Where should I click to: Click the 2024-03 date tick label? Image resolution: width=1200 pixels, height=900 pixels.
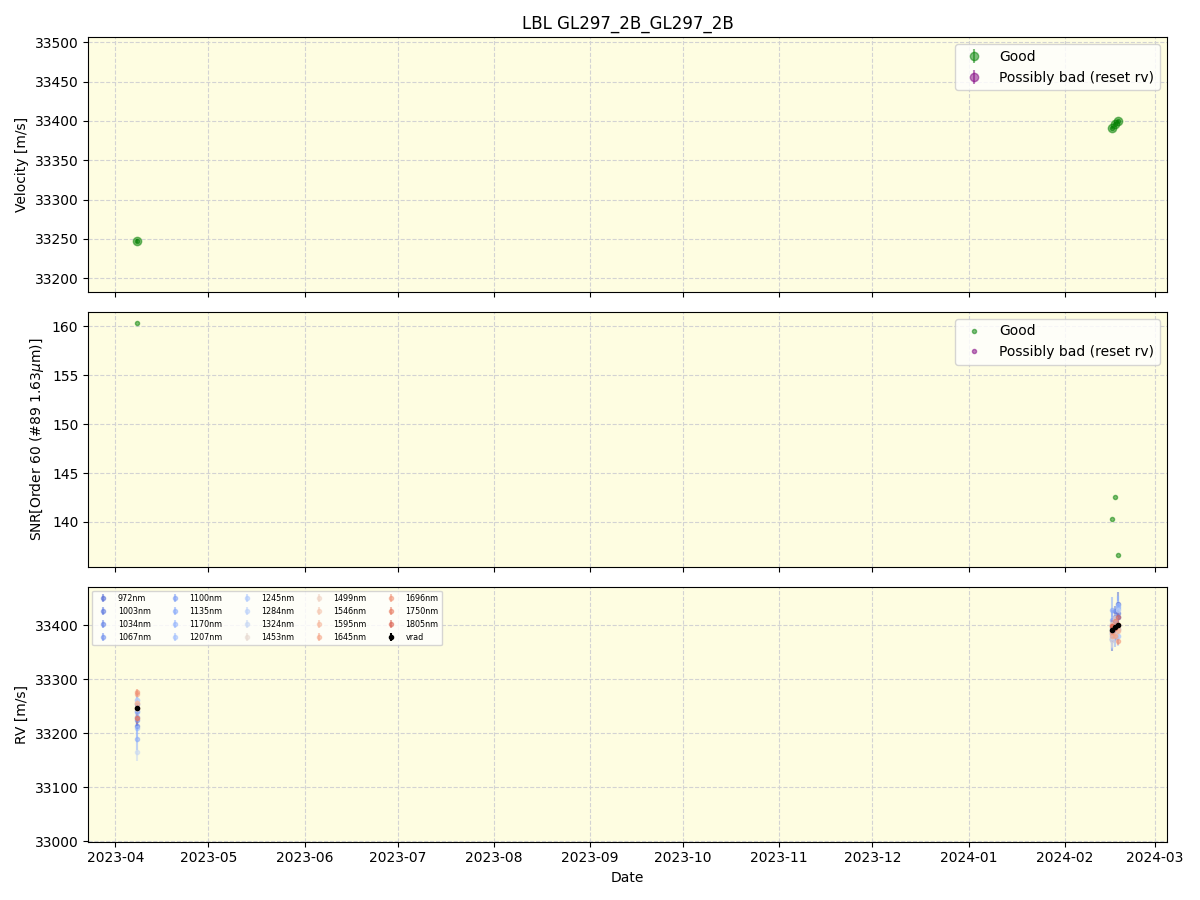[1155, 857]
